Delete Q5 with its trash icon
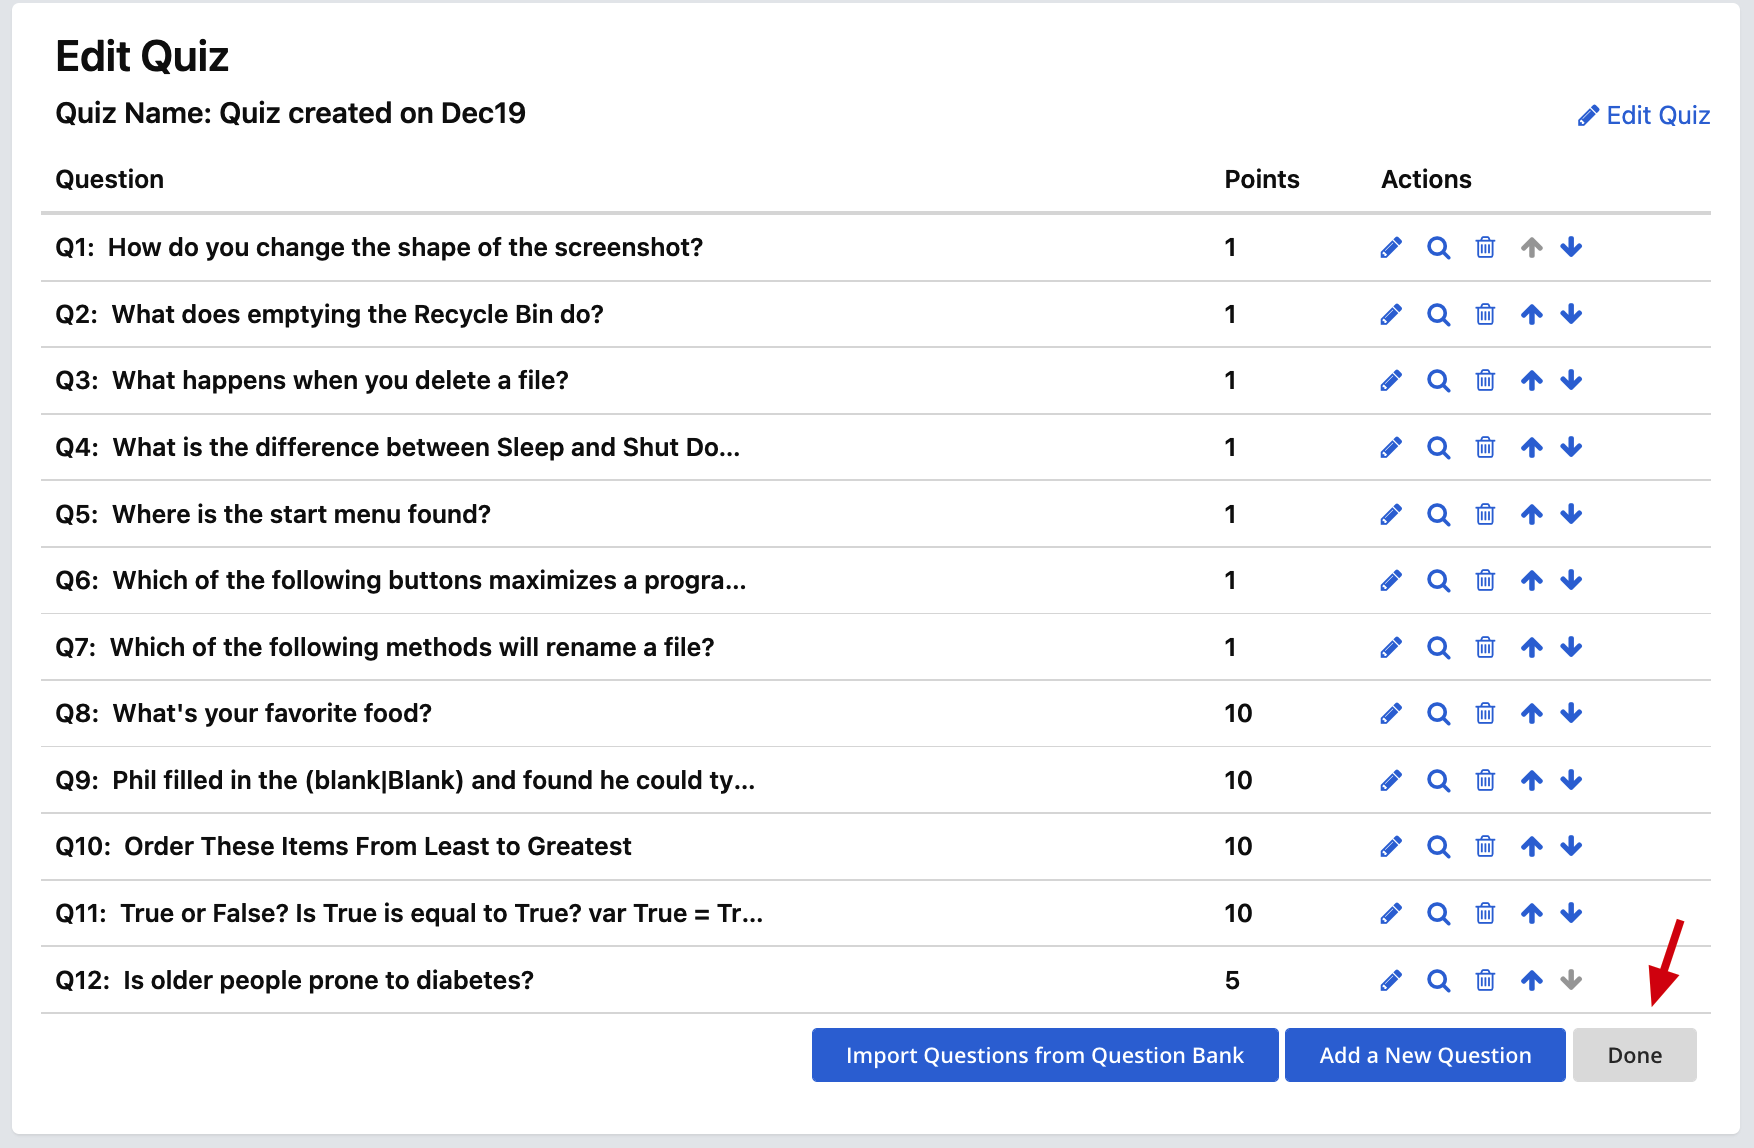This screenshot has width=1754, height=1148. pos(1485,514)
